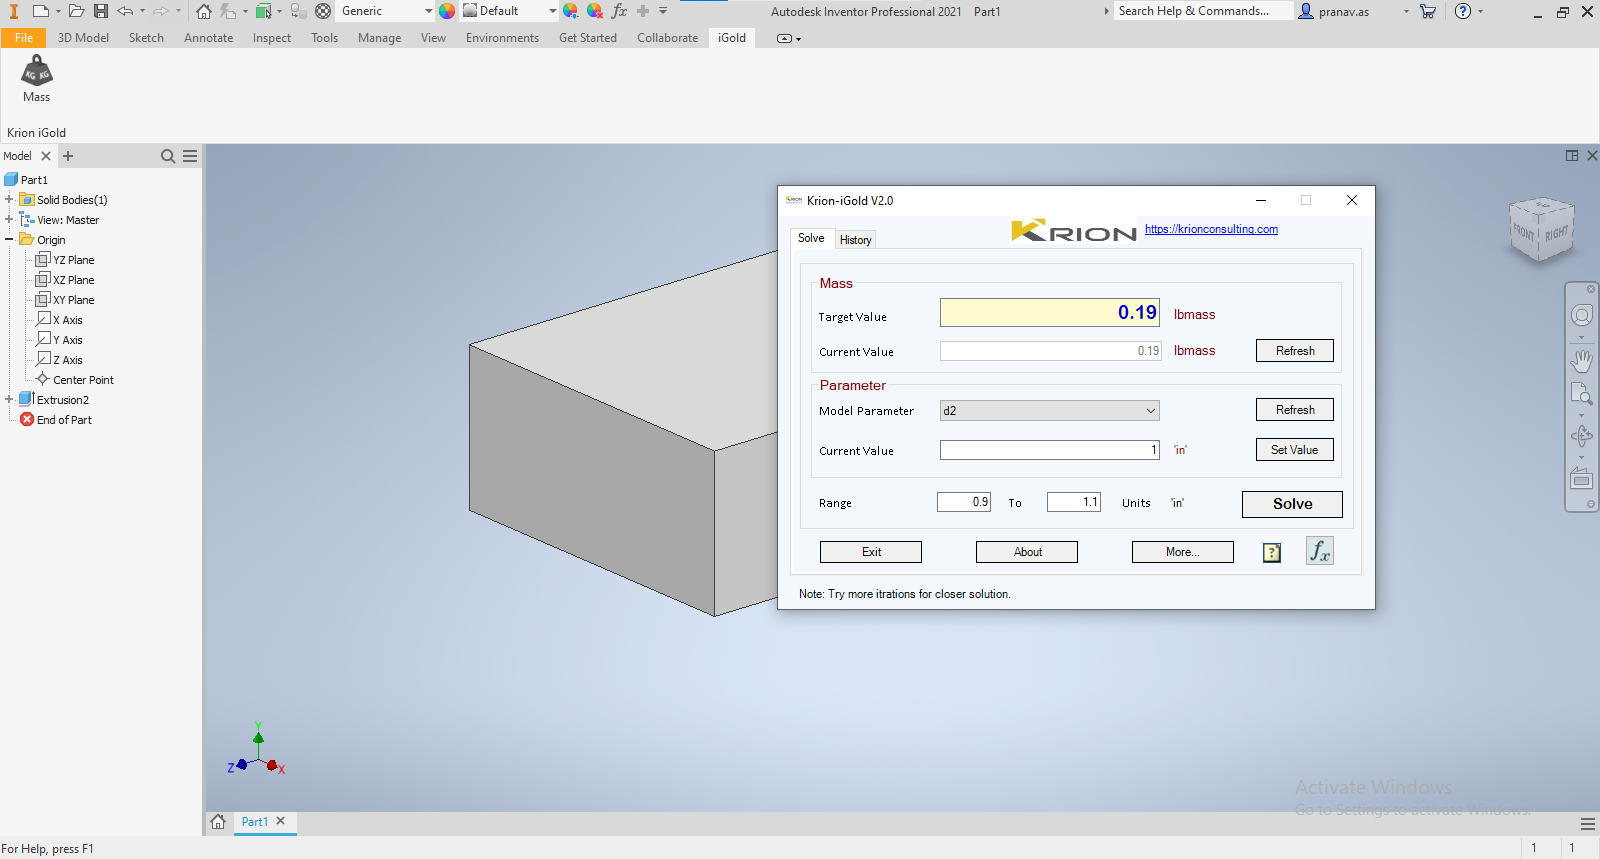Open the File menu tab

pyautogui.click(x=24, y=38)
